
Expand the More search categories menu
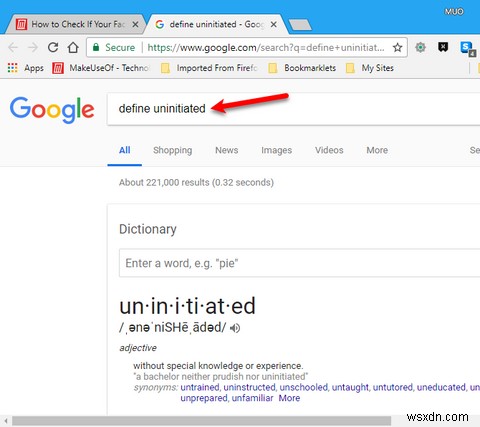377,150
